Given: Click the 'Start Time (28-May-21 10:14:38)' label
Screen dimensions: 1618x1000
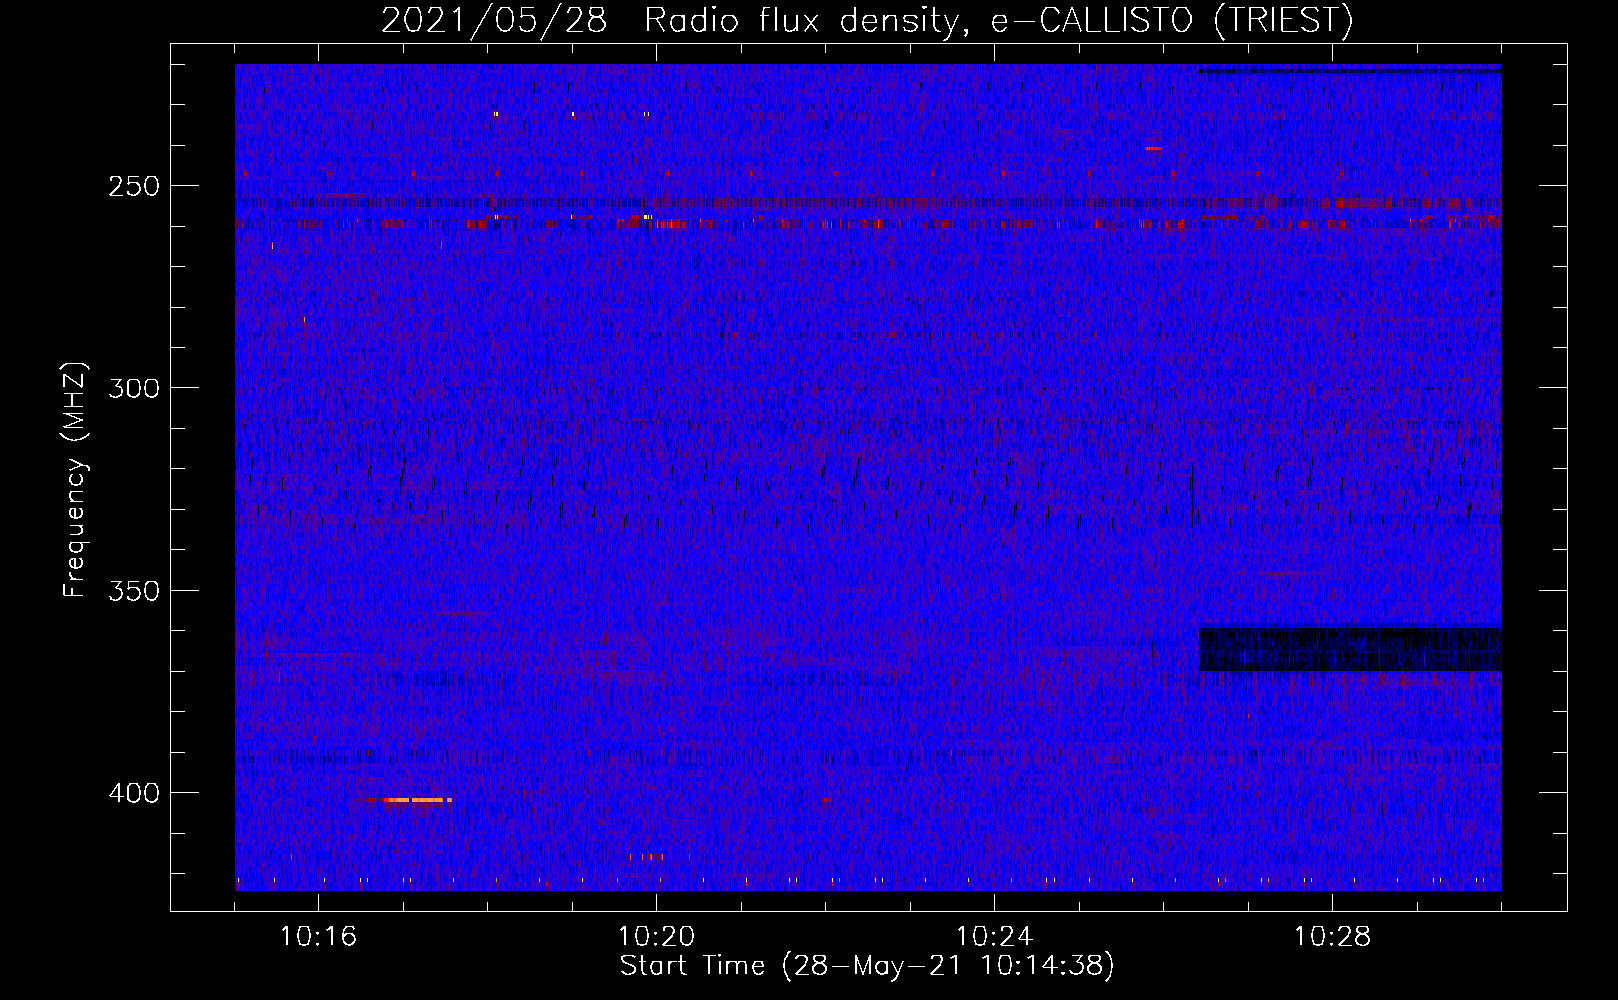Looking at the screenshot, I should point(867,966).
